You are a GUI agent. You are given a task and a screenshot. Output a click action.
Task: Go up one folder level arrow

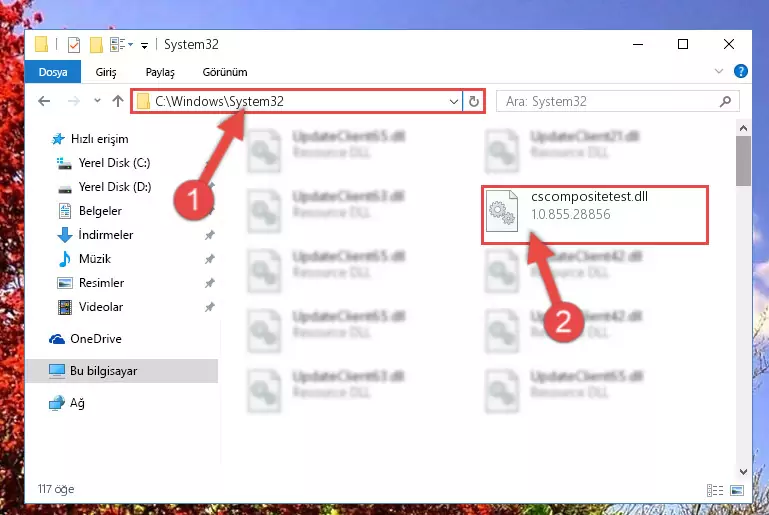[118, 102]
